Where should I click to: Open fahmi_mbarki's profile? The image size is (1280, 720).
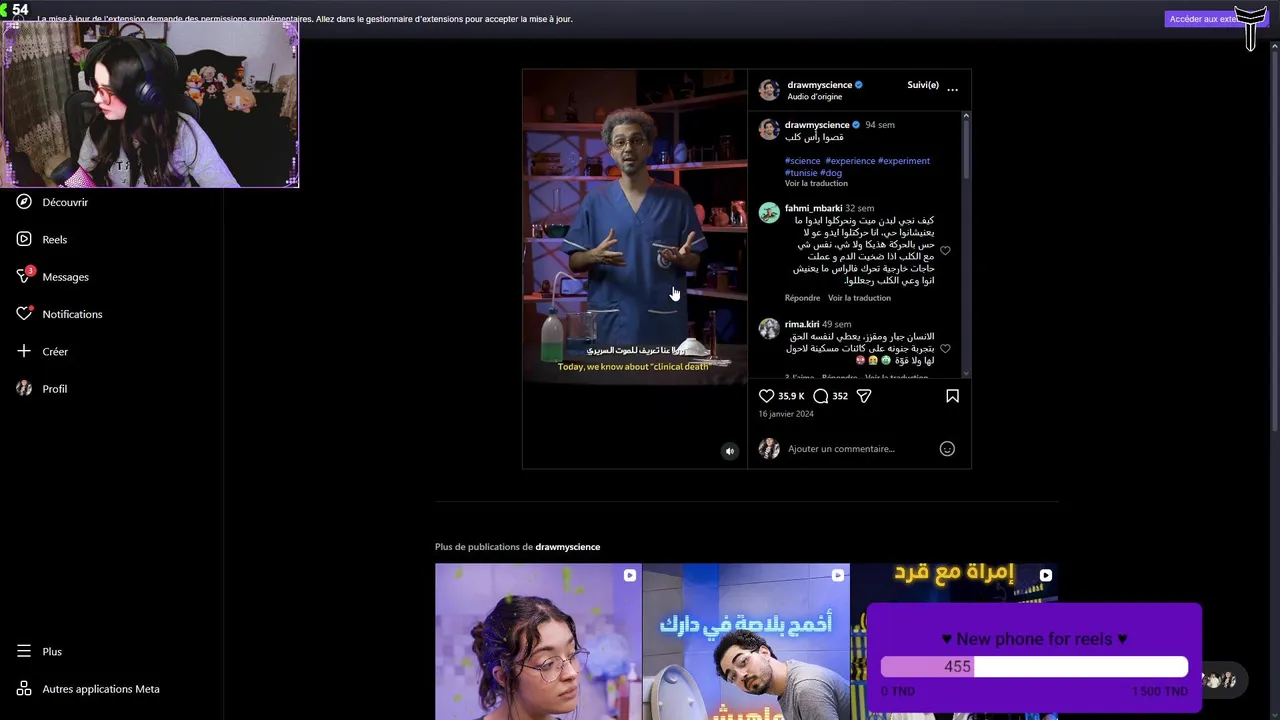pos(813,209)
